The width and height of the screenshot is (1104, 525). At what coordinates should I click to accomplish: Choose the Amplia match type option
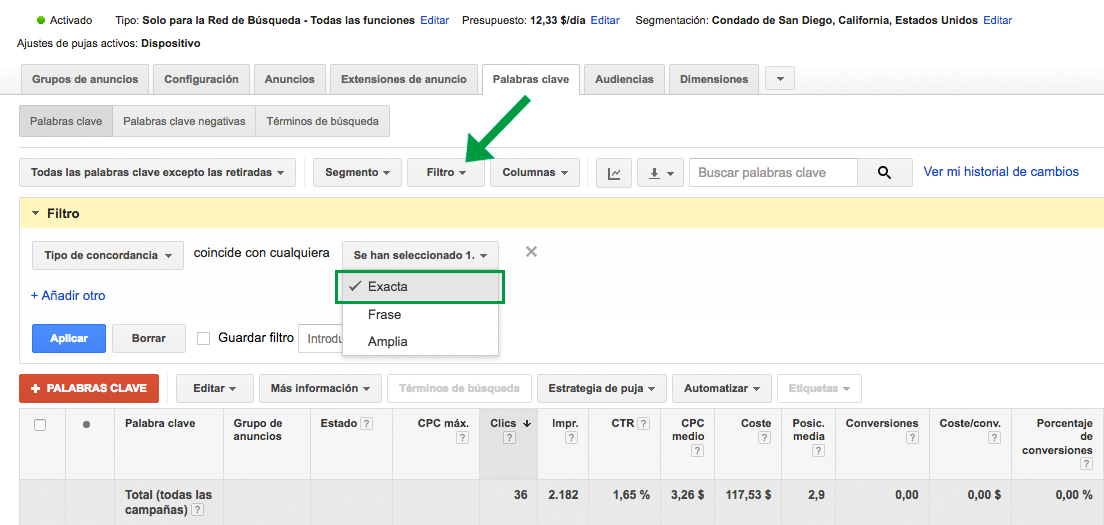tap(420, 341)
